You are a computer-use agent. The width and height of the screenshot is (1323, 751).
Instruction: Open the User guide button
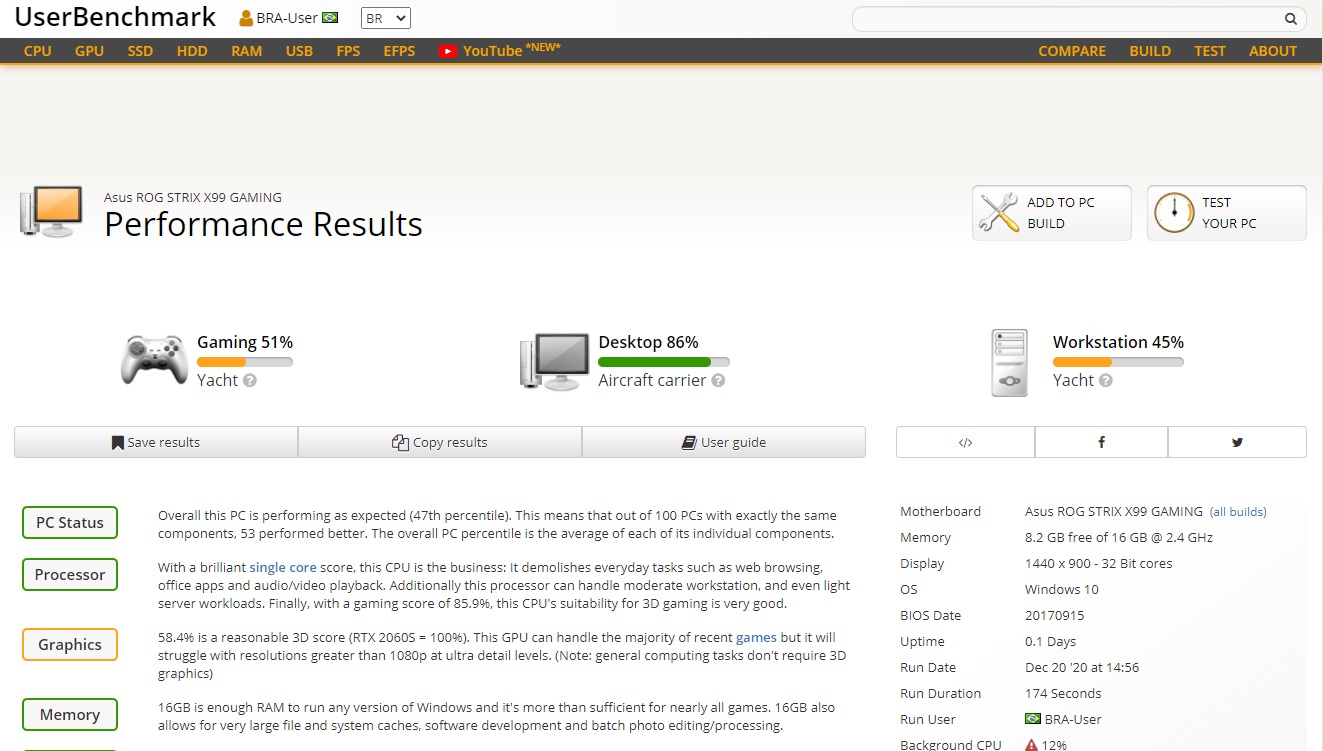click(724, 442)
